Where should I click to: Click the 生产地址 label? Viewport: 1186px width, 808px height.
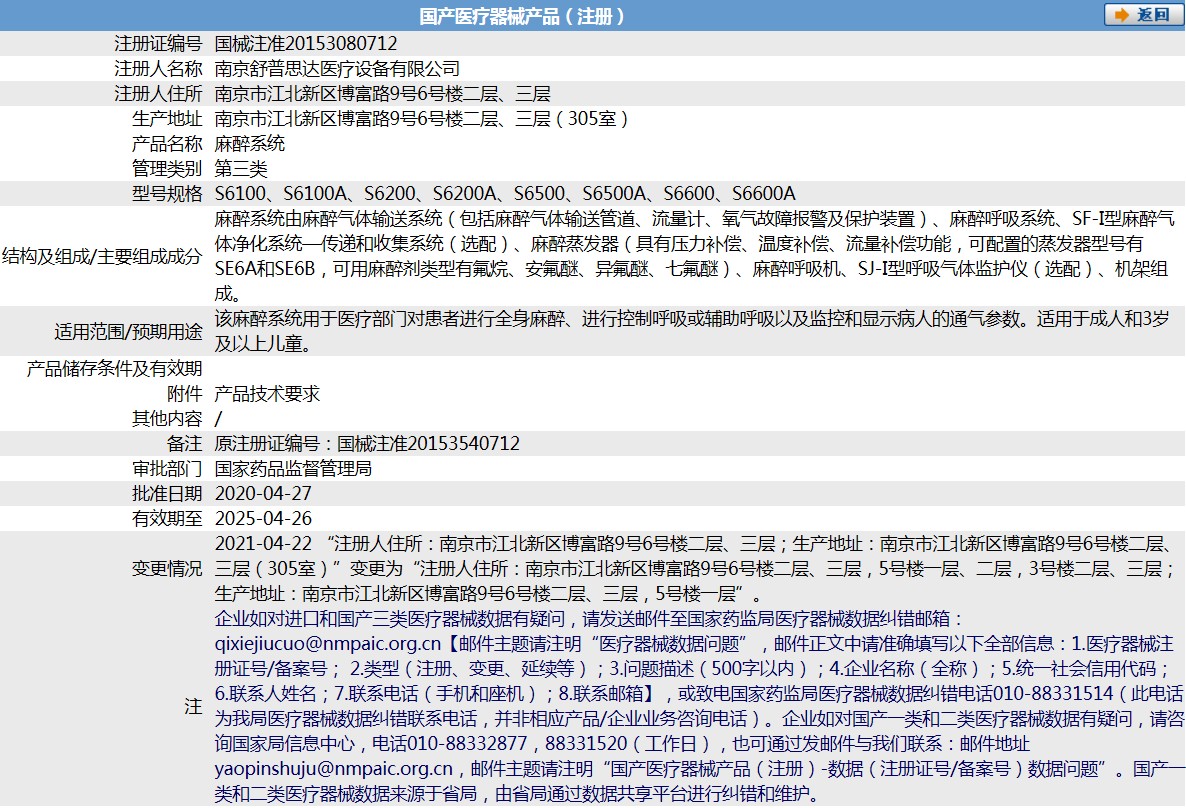tap(167, 119)
